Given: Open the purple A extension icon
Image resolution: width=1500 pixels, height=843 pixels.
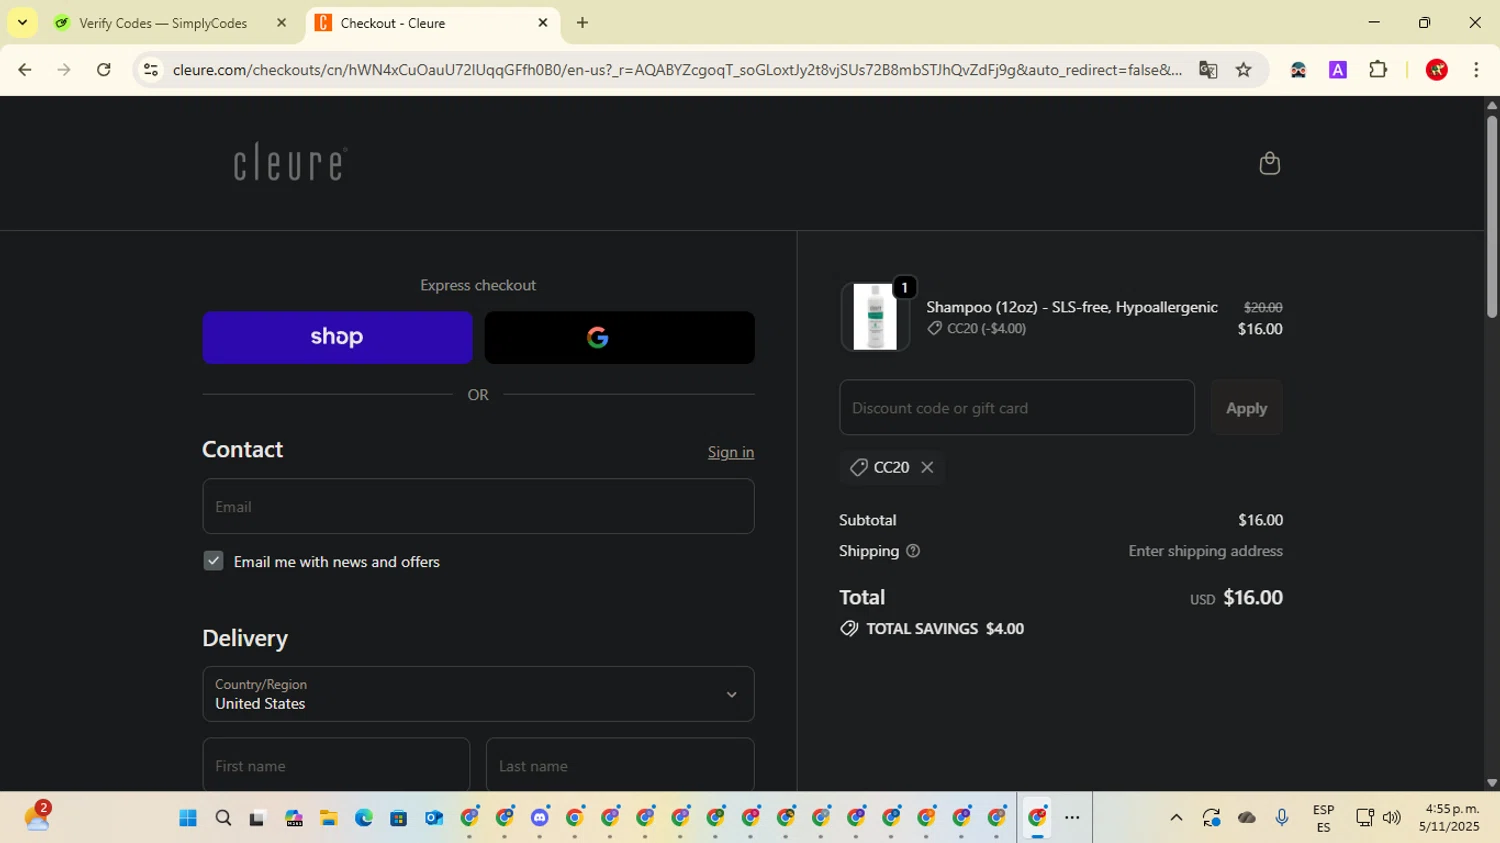Looking at the screenshot, I should point(1338,69).
